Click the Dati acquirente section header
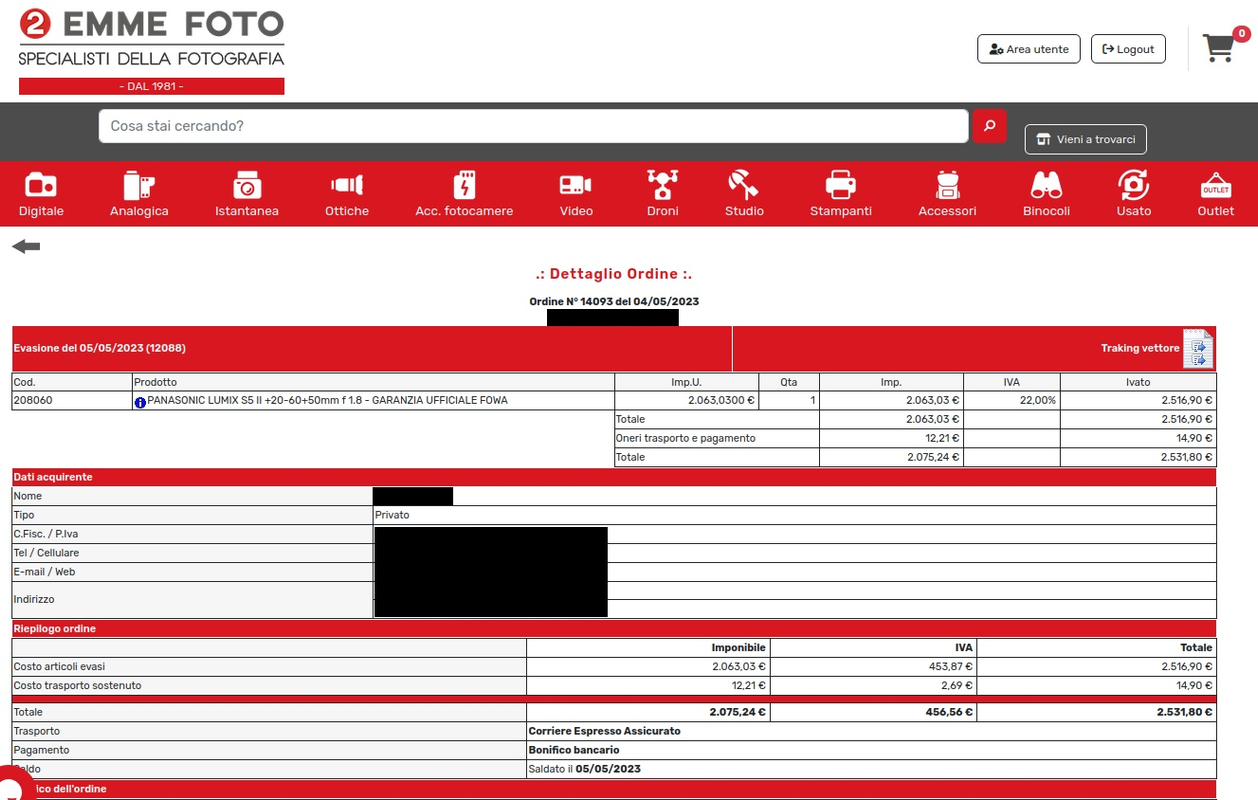The image size is (1258, 800). click(x=613, y=477)
